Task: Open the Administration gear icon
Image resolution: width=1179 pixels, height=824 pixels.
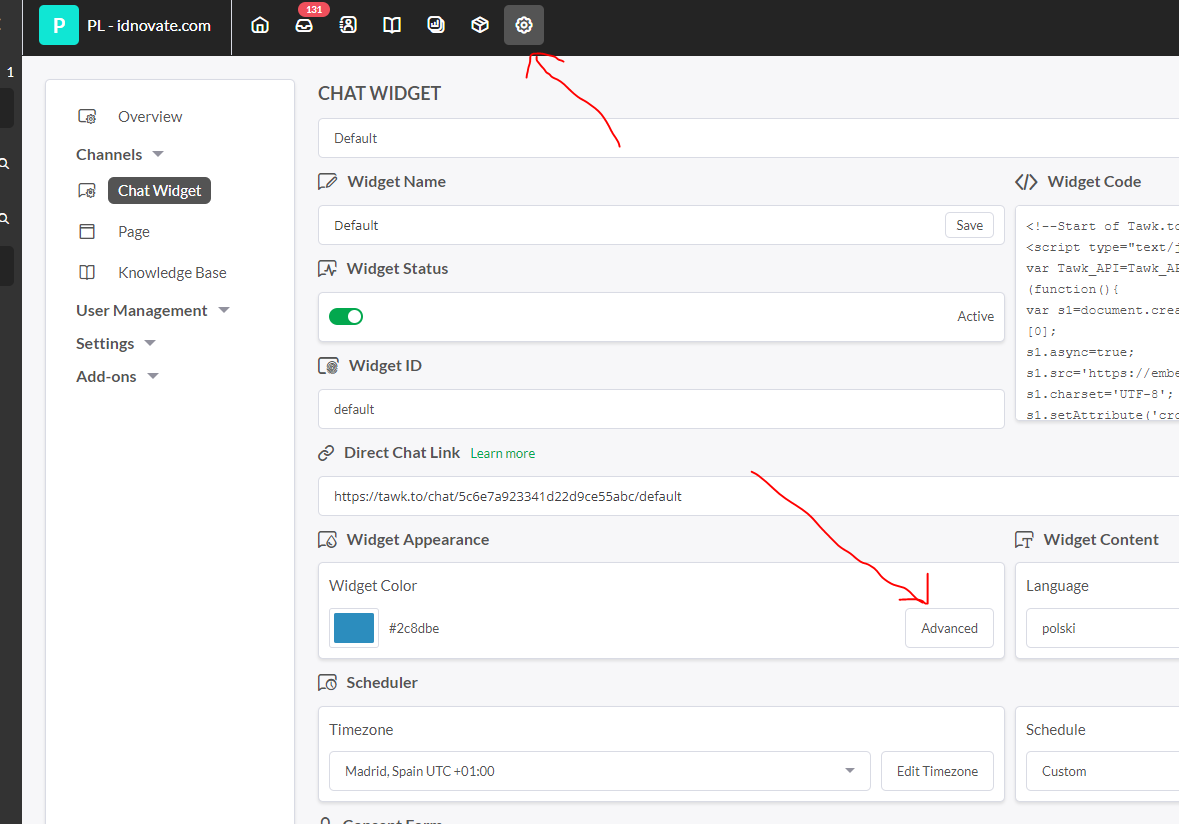Action: click(x=524, y=25)
